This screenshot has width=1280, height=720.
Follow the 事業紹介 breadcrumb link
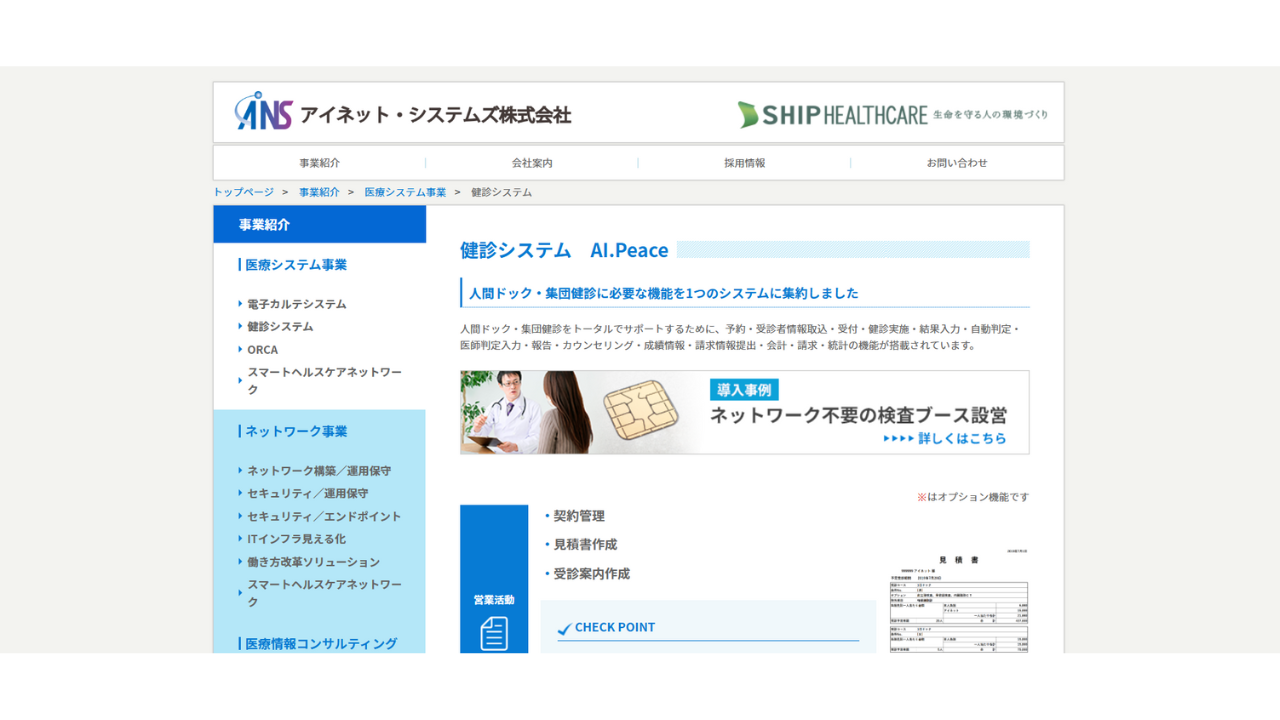(319, 192)
